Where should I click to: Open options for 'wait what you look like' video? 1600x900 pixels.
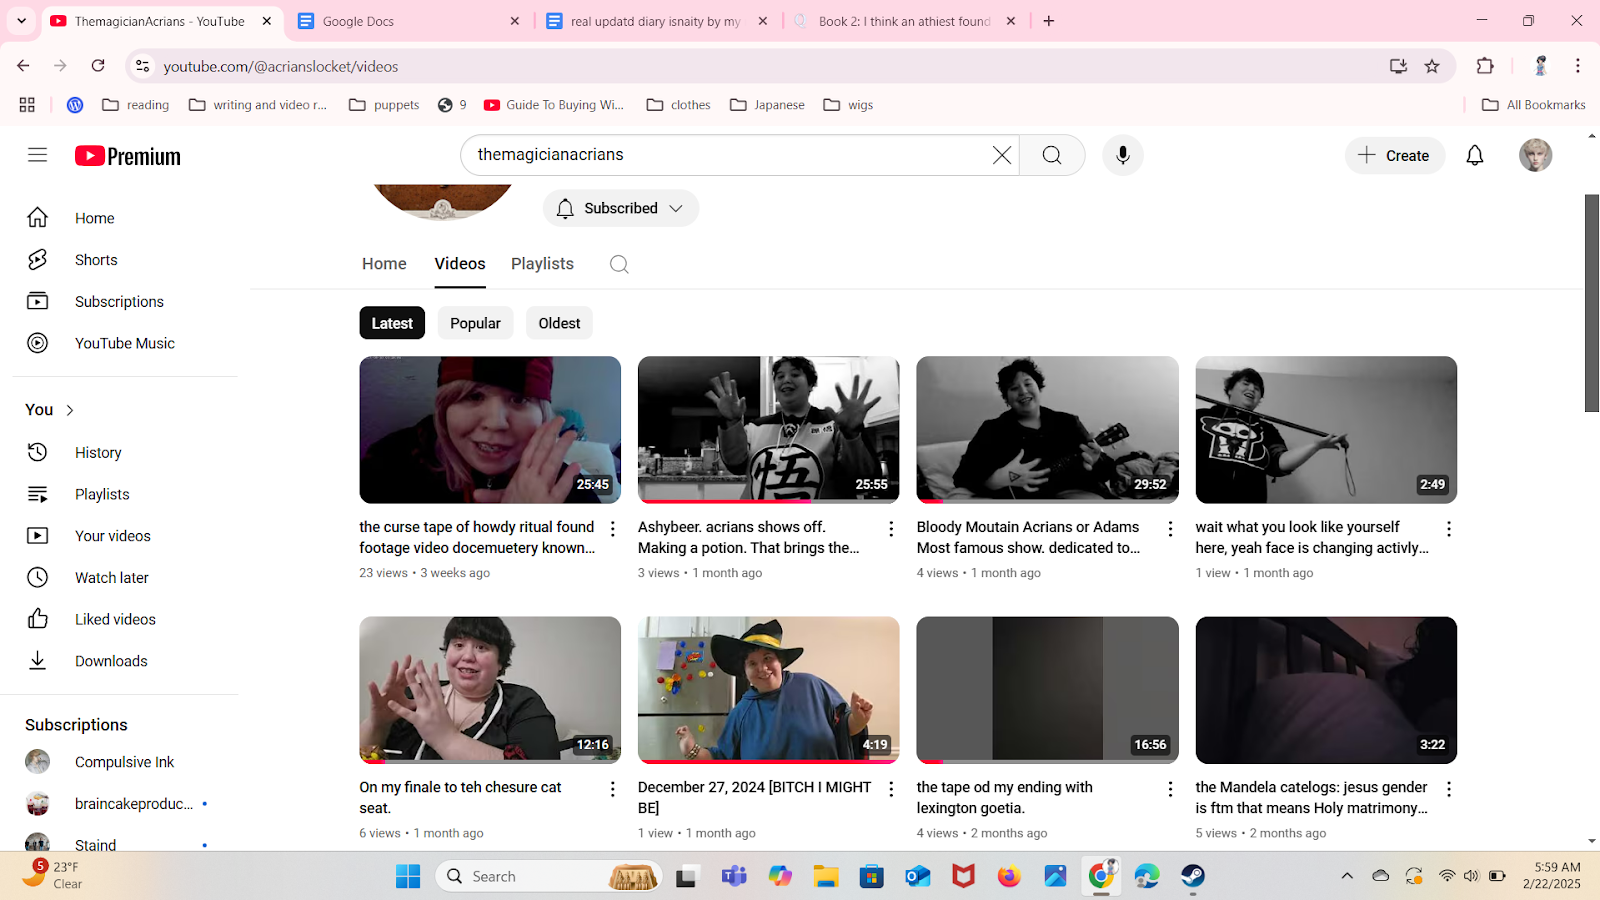(1448, 528)
